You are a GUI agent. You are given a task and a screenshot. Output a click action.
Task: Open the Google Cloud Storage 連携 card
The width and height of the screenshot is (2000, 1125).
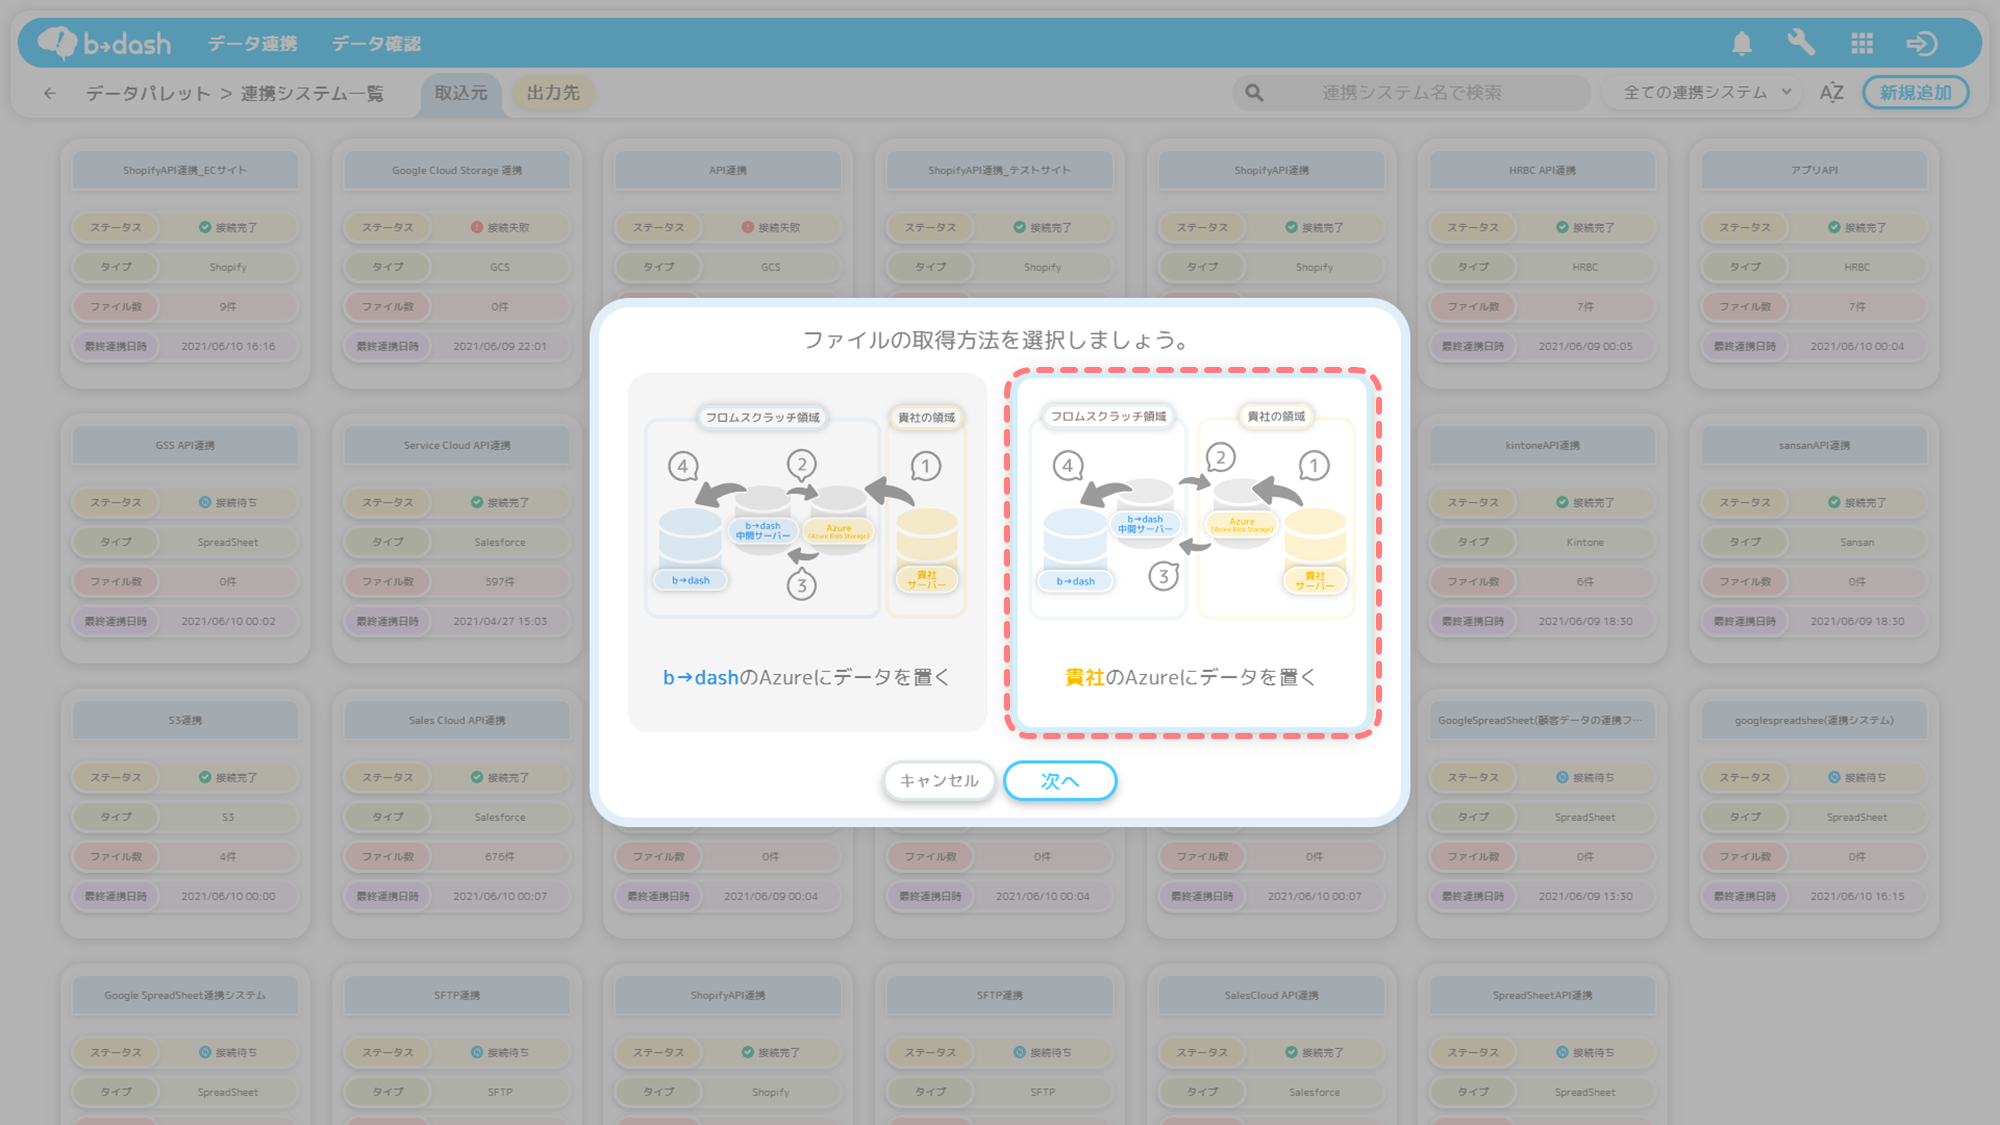[457, 263]
